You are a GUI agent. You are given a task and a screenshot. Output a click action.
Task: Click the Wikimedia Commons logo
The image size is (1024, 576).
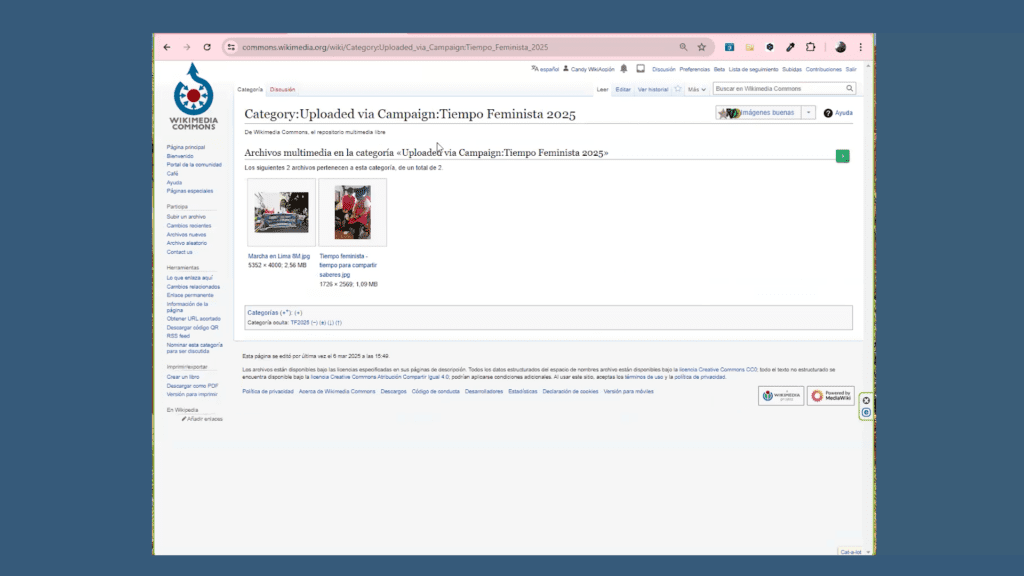(193, 96)
